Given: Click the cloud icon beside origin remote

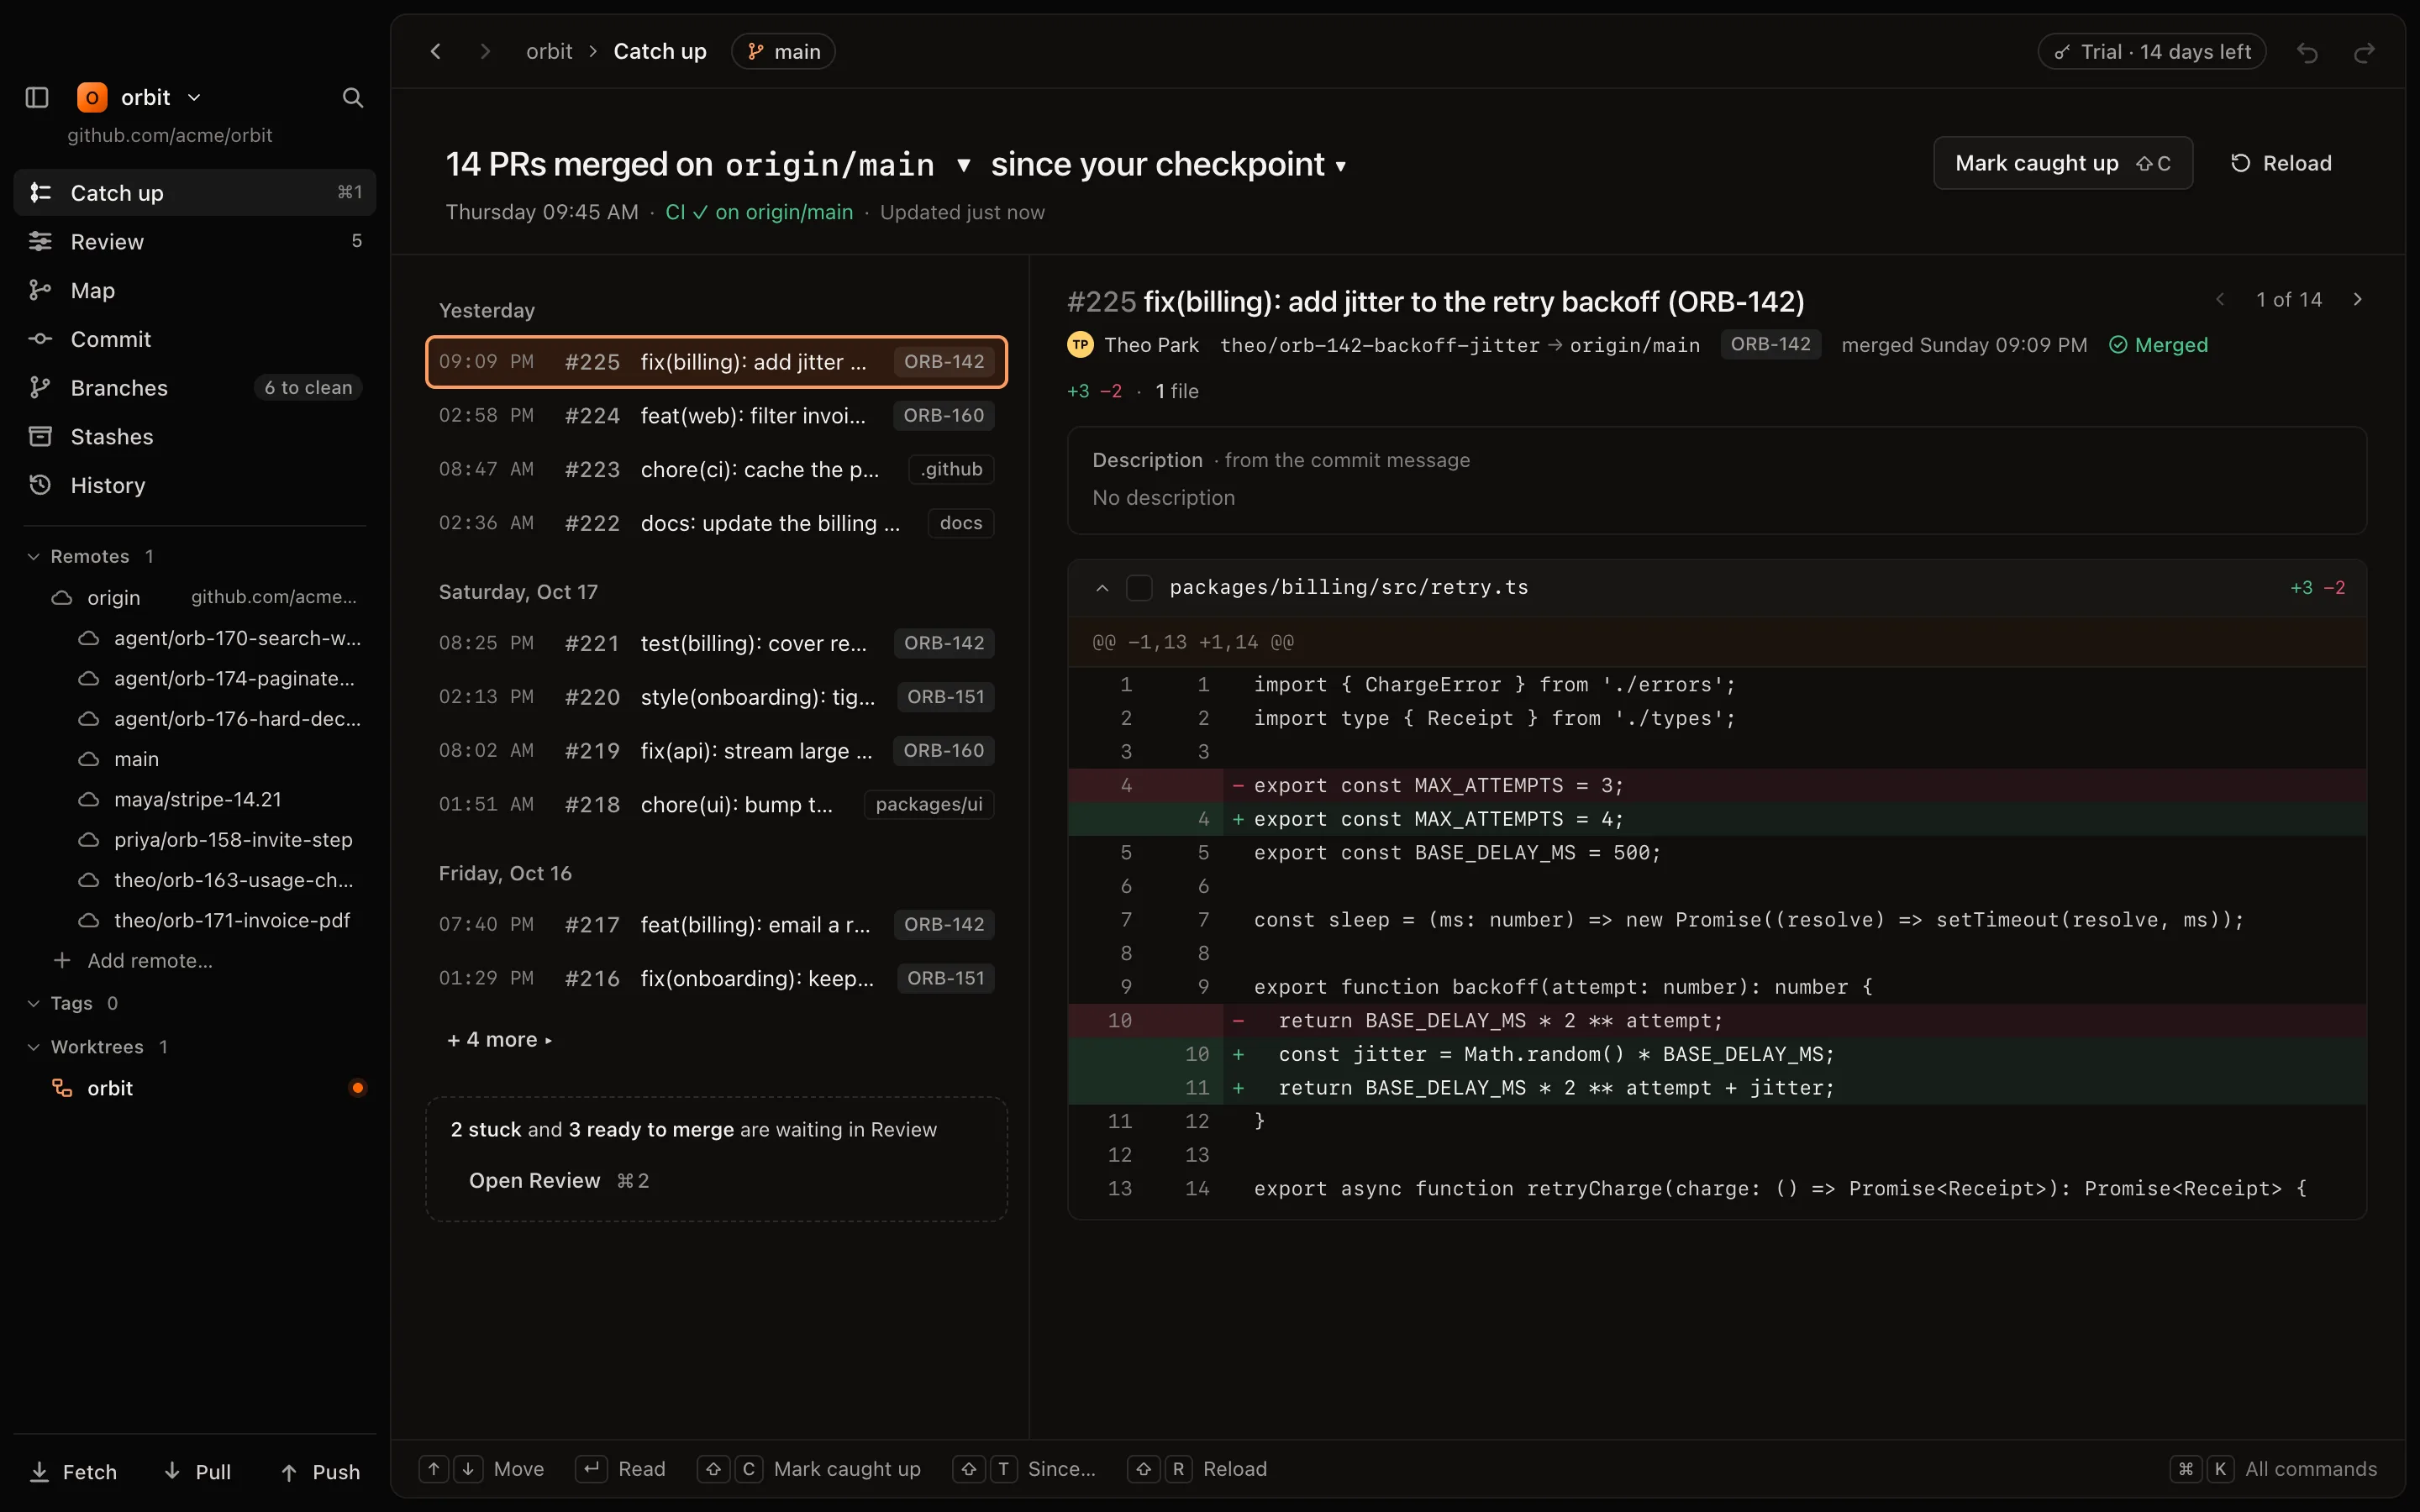Looking at the screenshot, I should tap(62, 598).
